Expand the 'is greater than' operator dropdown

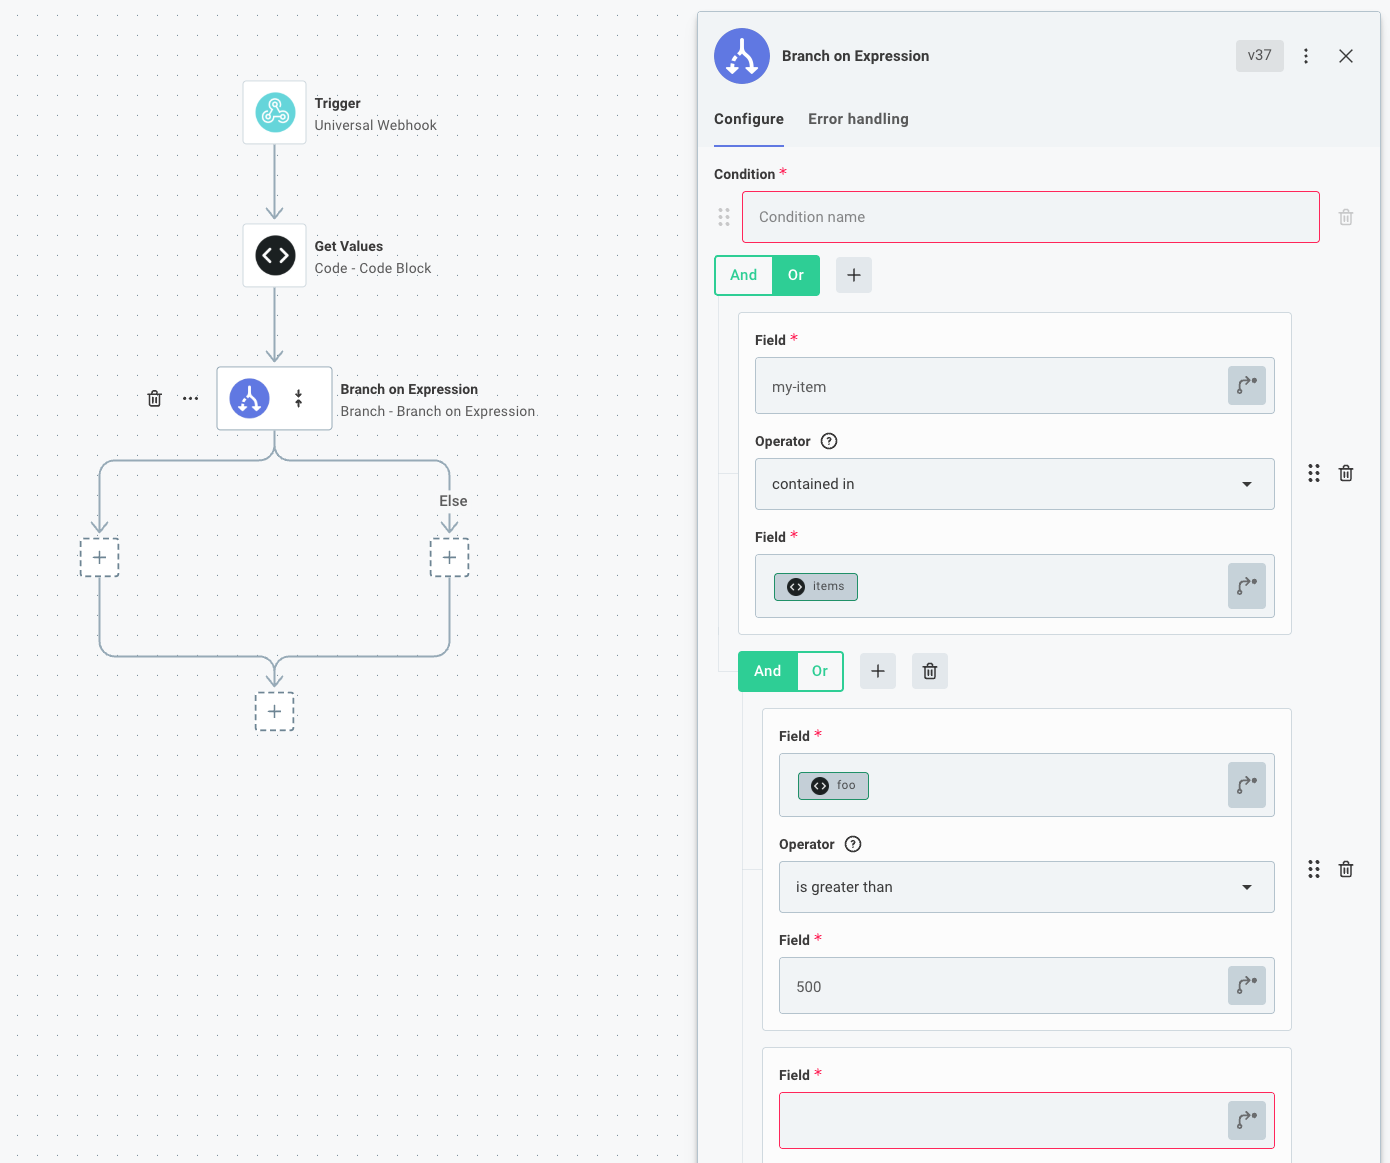pyautogui.click(x=1026, y=887)
